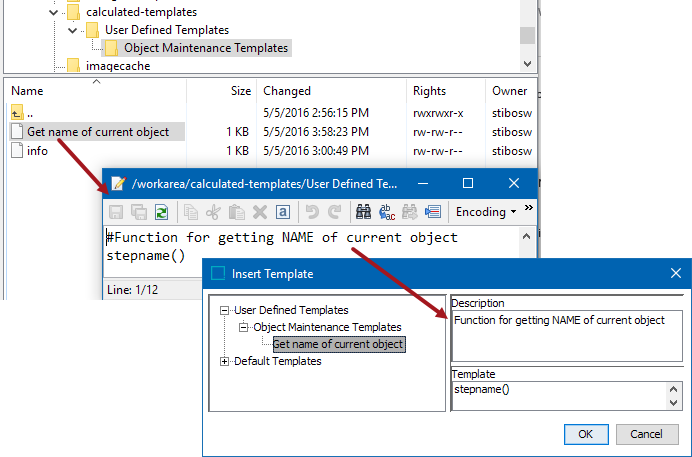The height and width of the screenshot is (457, 692).
Task: Click the Save icon in editor toolbar
Action: (x=116, y=212)
